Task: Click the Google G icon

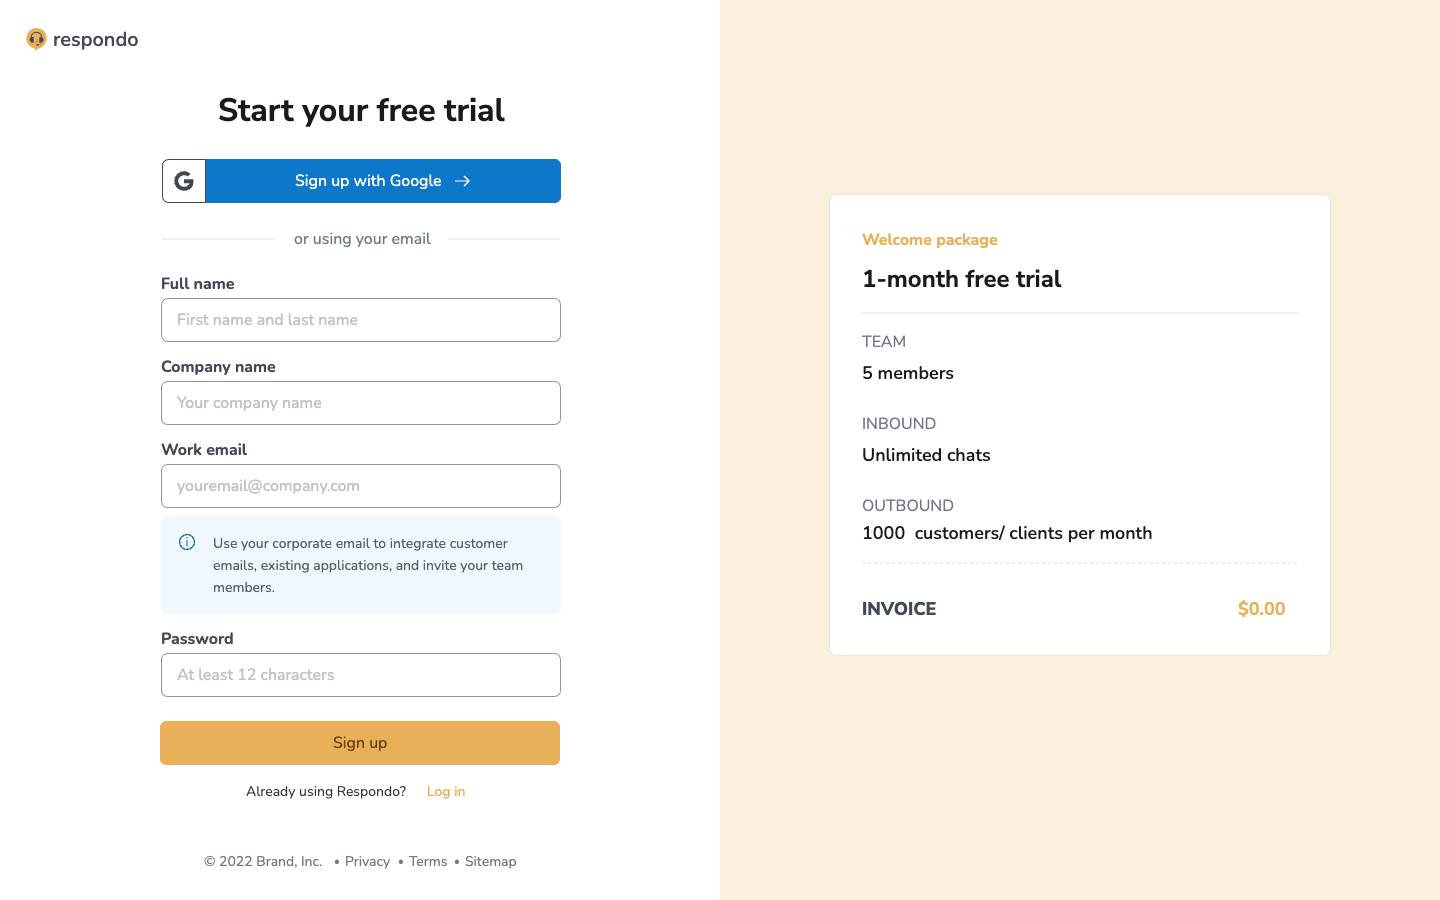Action: (184, 181)
